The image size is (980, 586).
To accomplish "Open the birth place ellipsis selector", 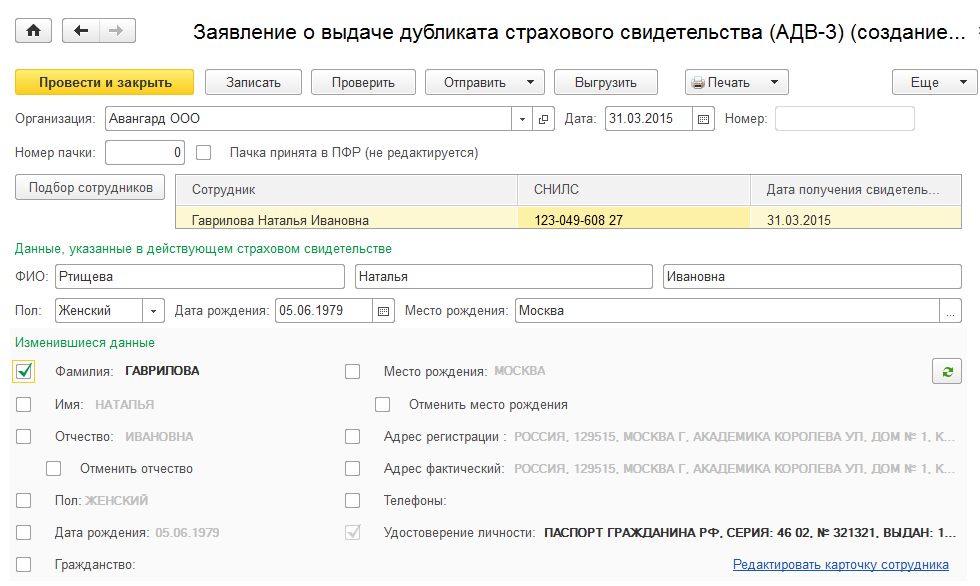I will pyautogui.click(x=948, y=311).
